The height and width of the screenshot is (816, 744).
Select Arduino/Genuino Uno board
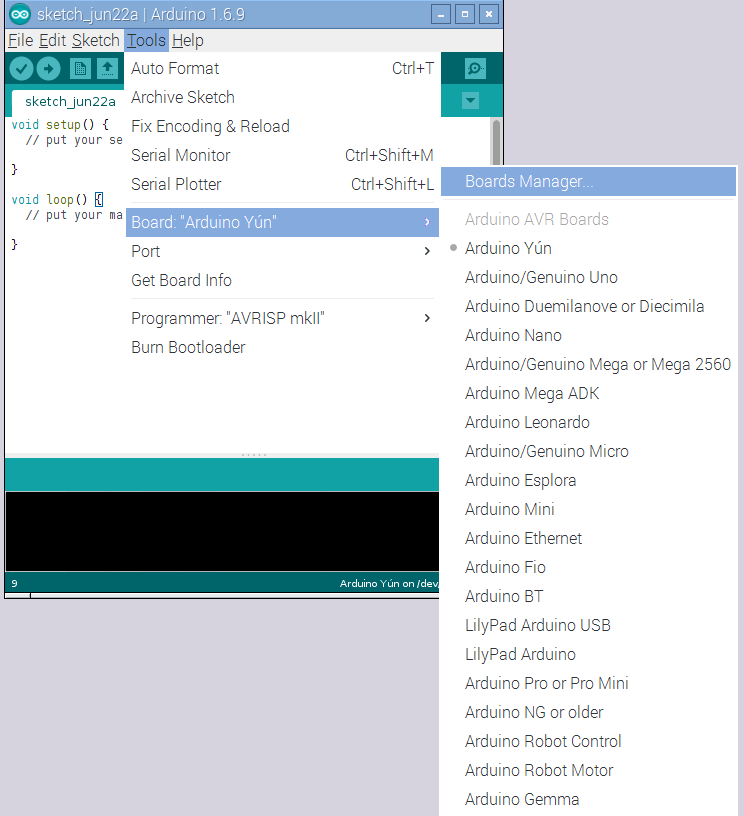click(588, 277)
